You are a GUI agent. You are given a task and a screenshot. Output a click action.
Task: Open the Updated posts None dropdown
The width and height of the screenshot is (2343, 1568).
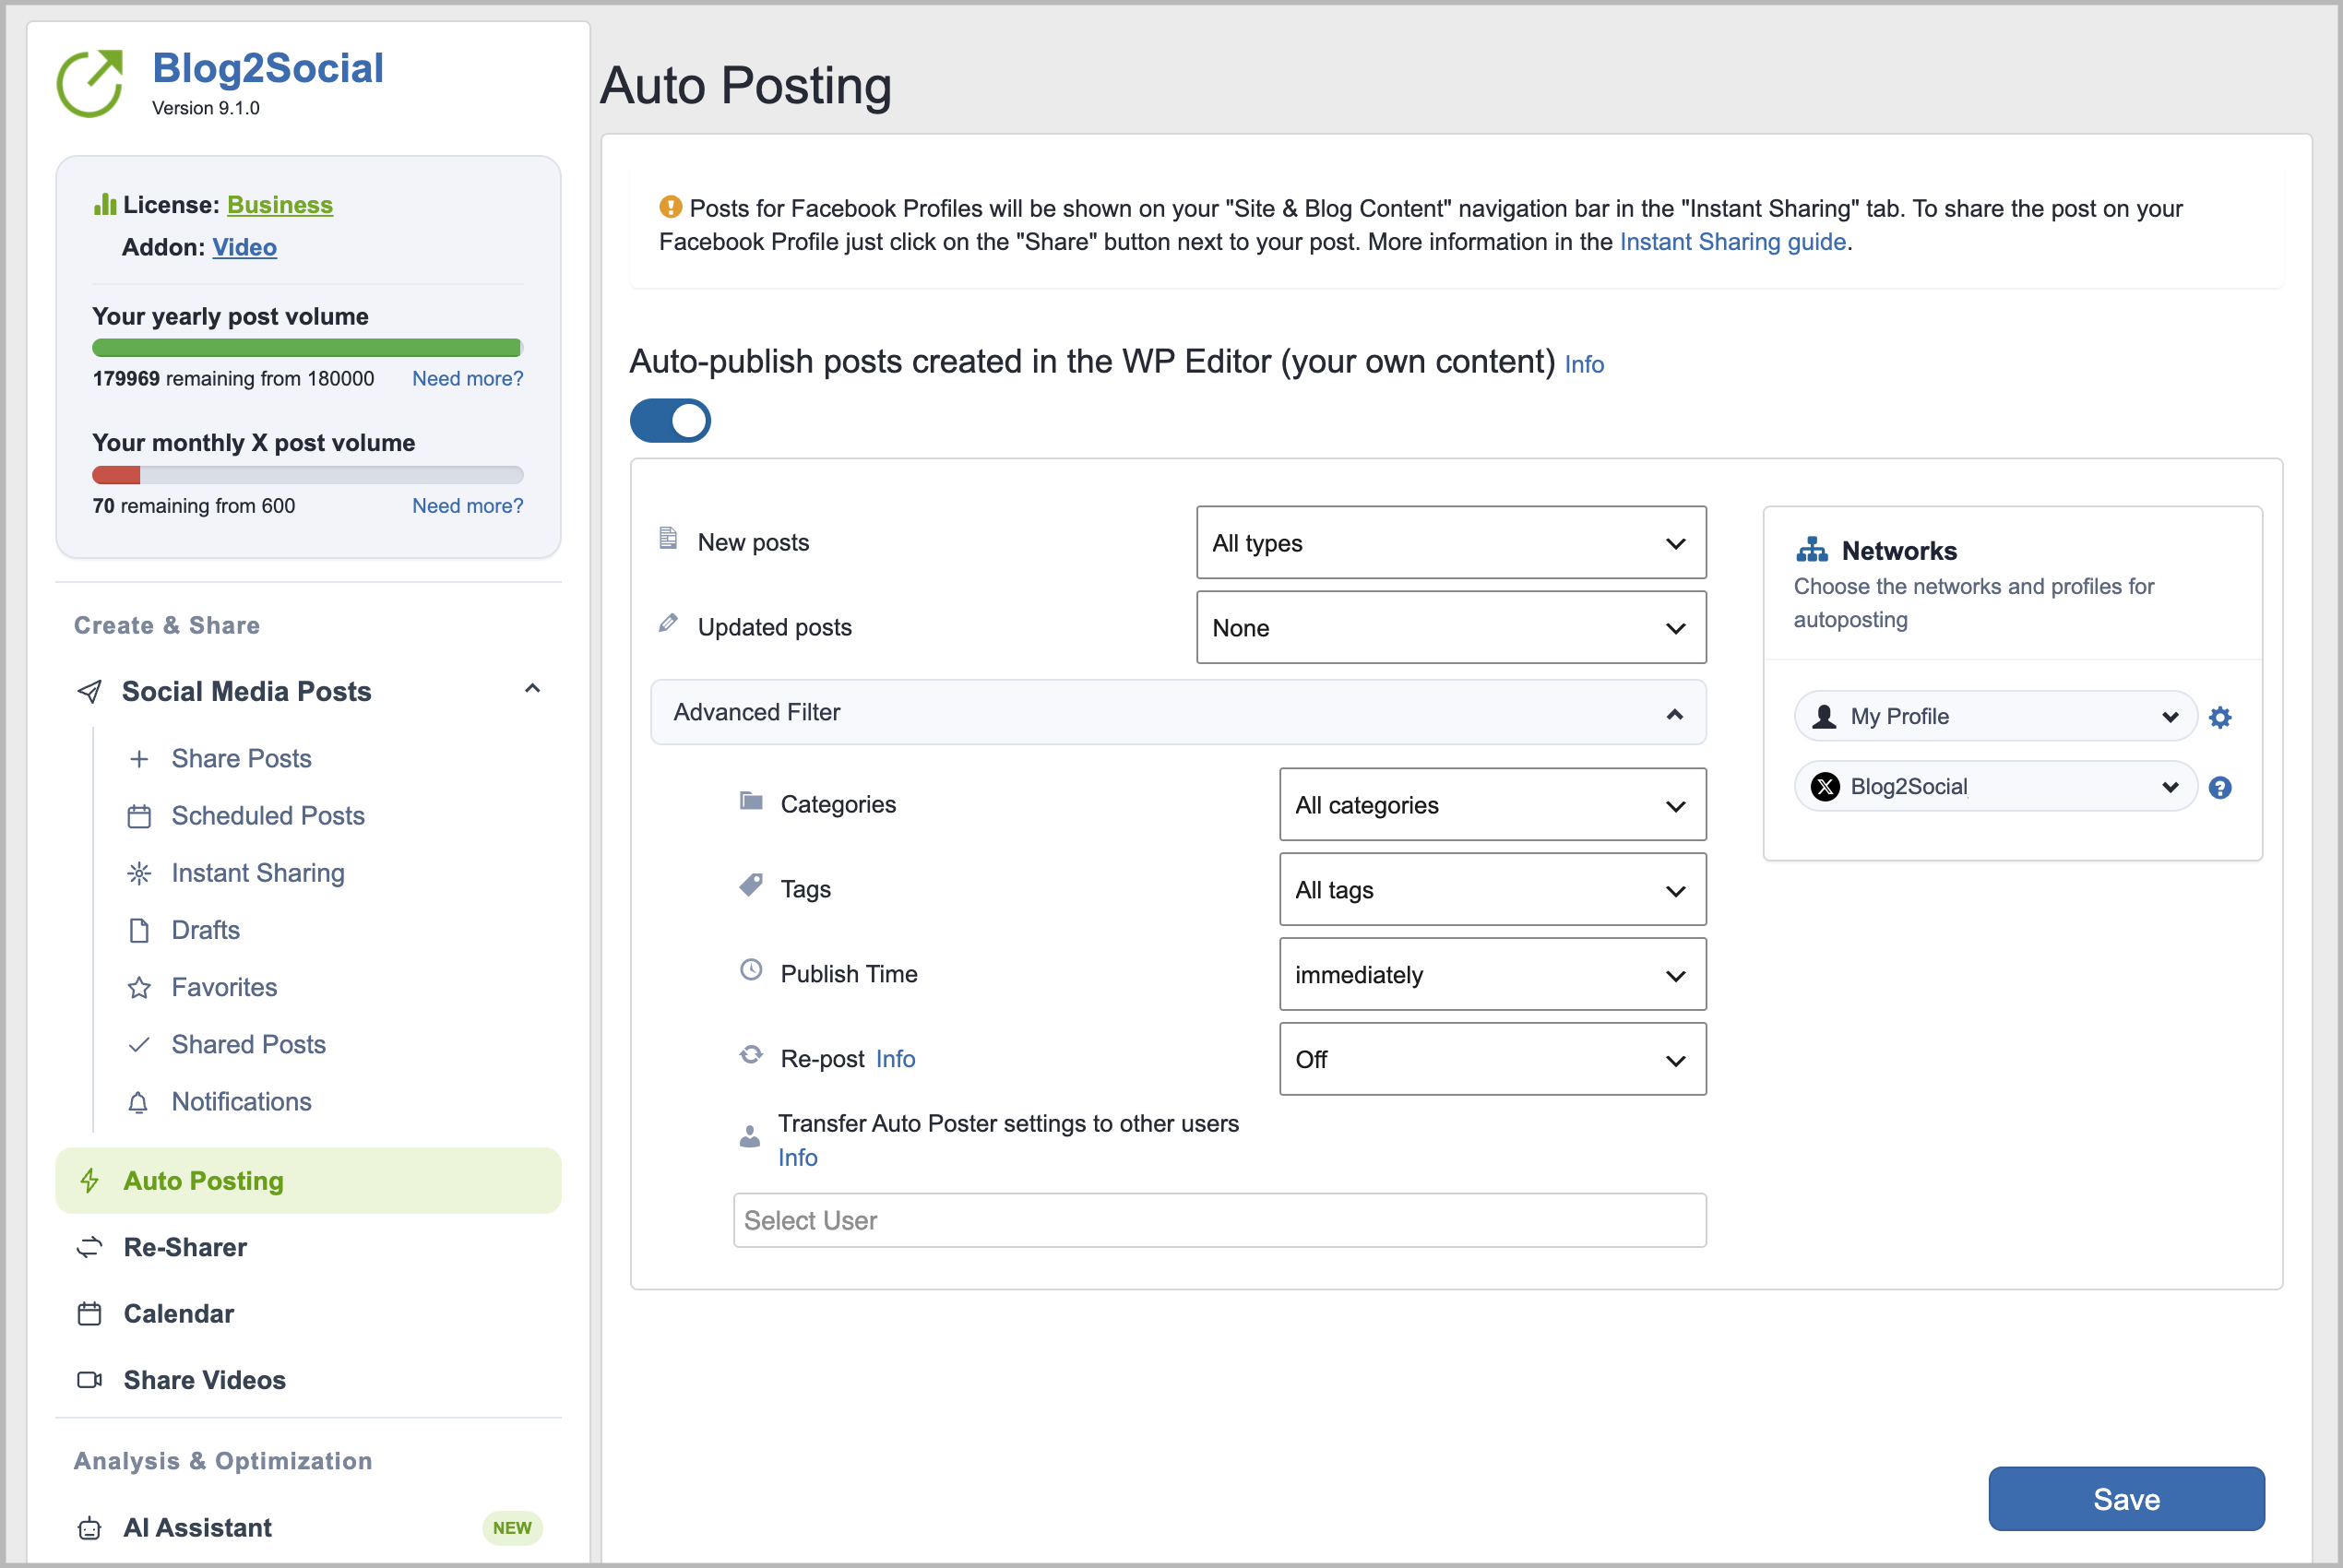1451,628
